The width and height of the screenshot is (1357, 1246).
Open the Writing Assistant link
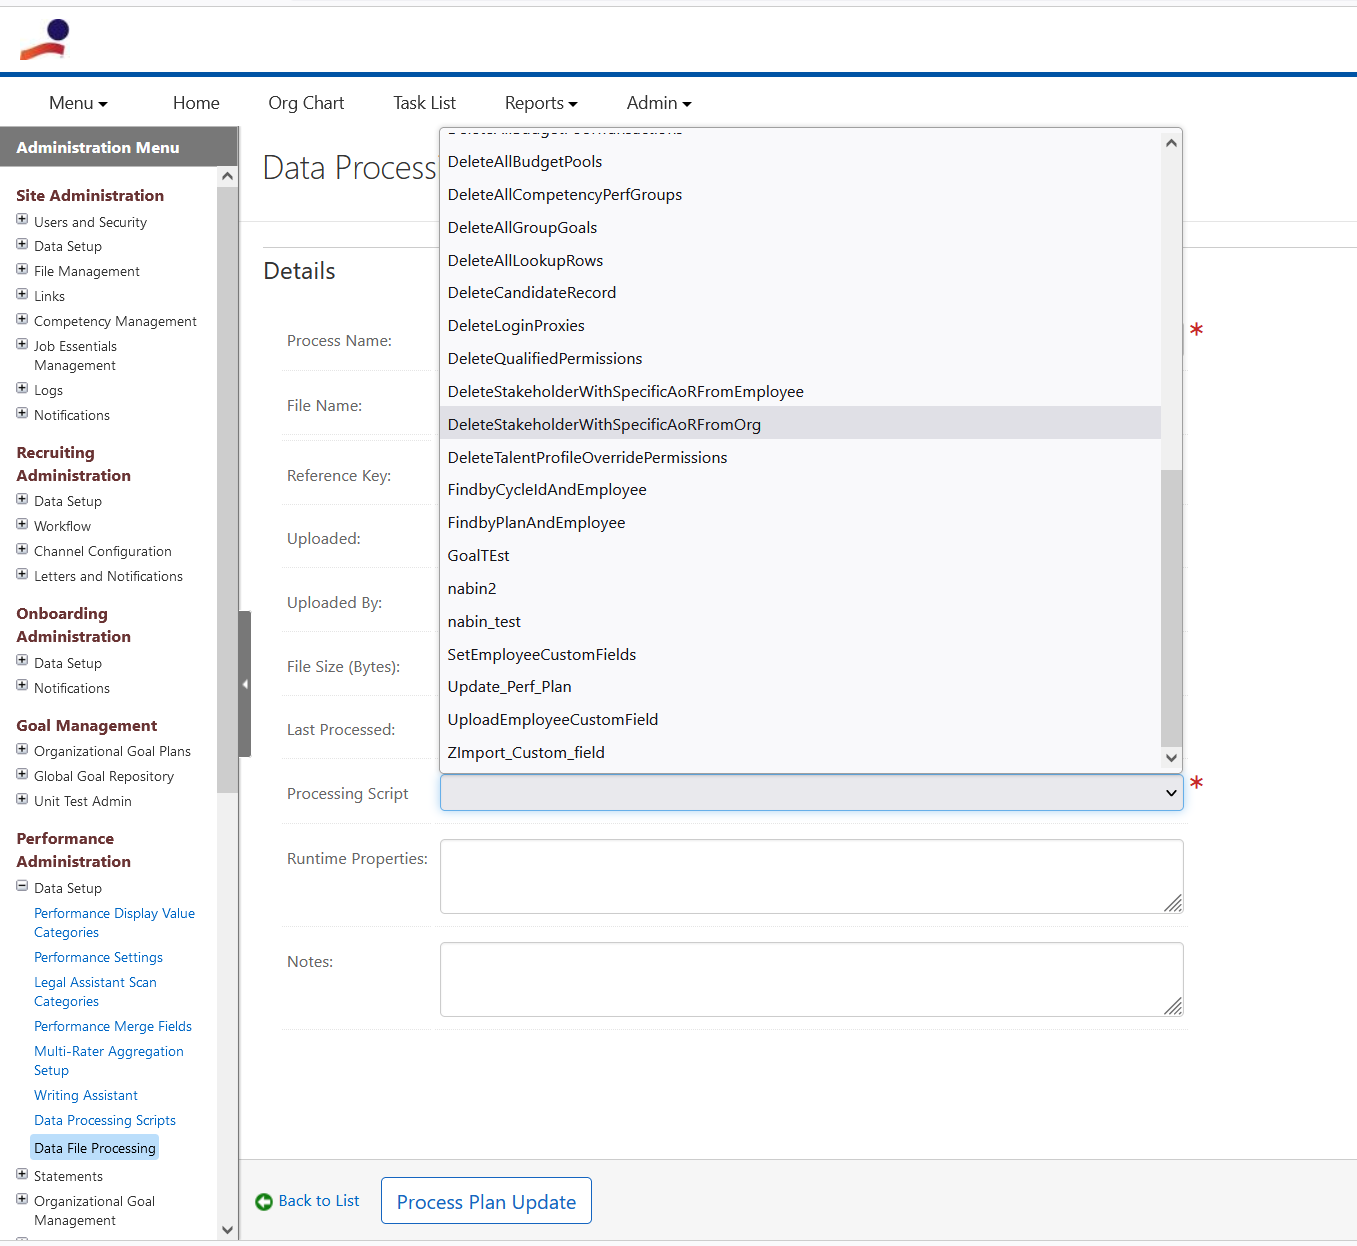(x=86, y=1095)
